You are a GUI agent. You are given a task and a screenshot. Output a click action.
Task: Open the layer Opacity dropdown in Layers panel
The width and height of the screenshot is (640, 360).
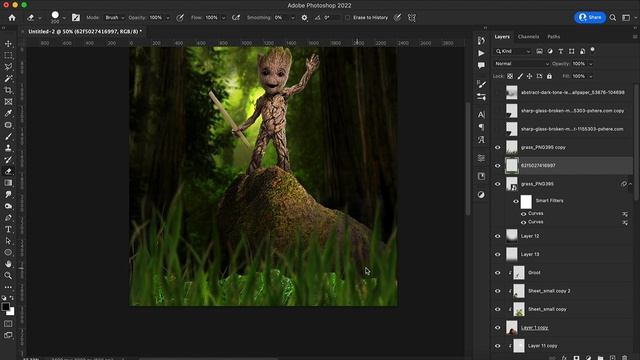coord(591,64)
